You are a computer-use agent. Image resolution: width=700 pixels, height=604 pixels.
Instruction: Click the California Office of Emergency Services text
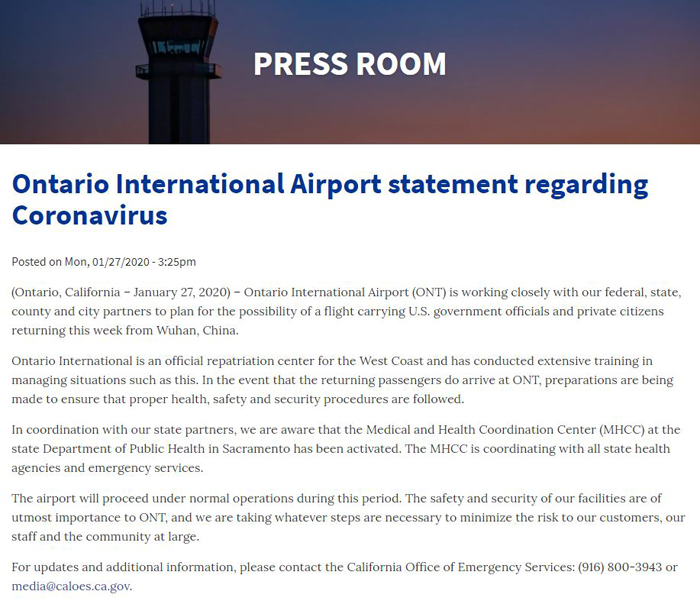(460, 567)
